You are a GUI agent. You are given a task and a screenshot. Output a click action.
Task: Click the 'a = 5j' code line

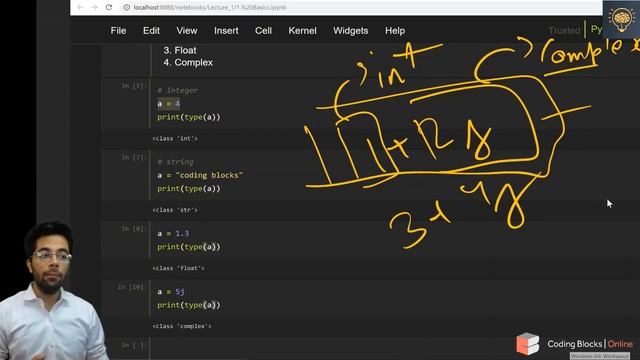coord(171,292)
